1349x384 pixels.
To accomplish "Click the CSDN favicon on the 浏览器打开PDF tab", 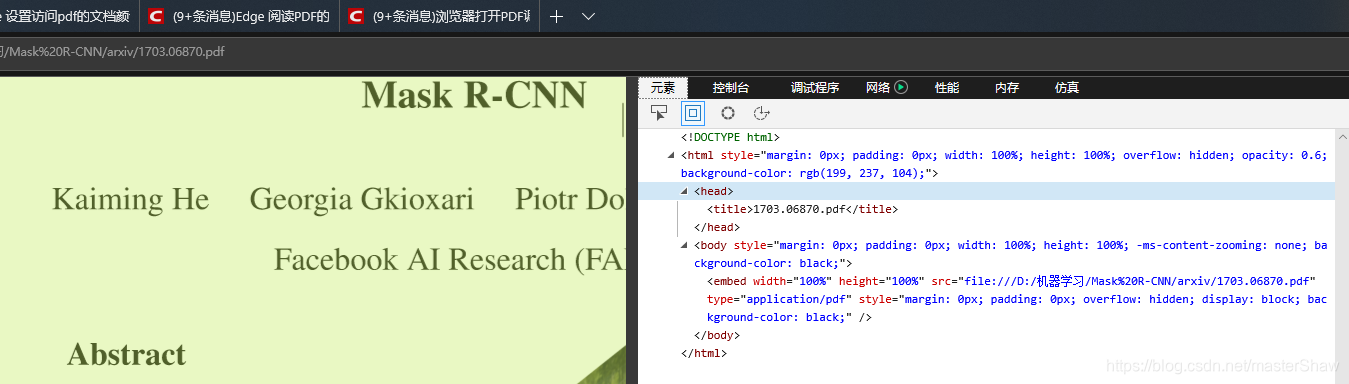I will (356, 16).
